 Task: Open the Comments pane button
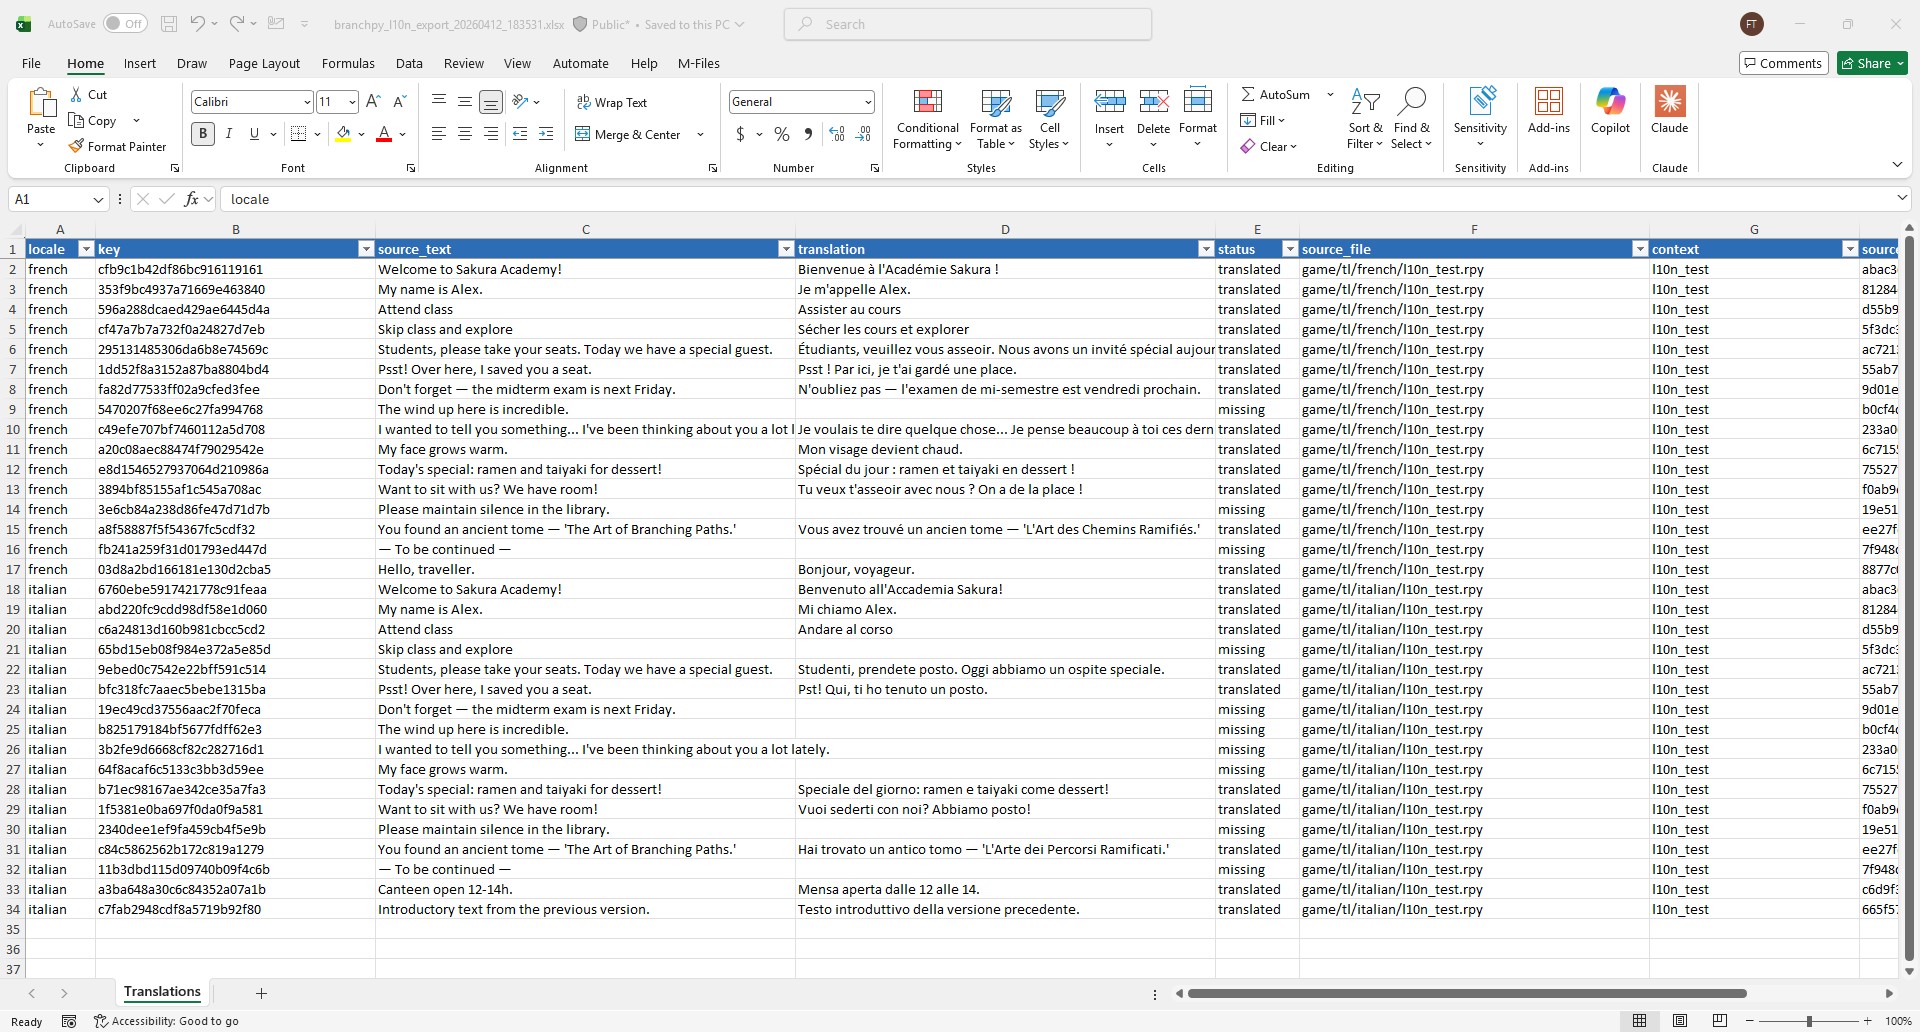click(1783, 63)
